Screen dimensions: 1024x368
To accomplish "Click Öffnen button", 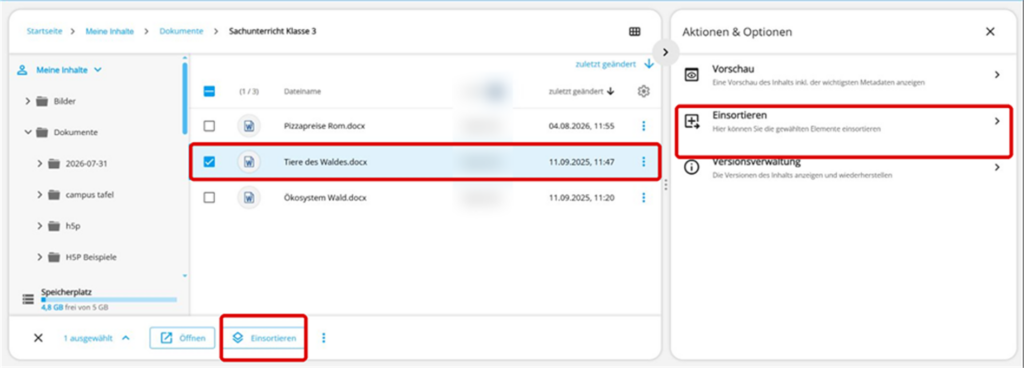I will pos(182,338).
